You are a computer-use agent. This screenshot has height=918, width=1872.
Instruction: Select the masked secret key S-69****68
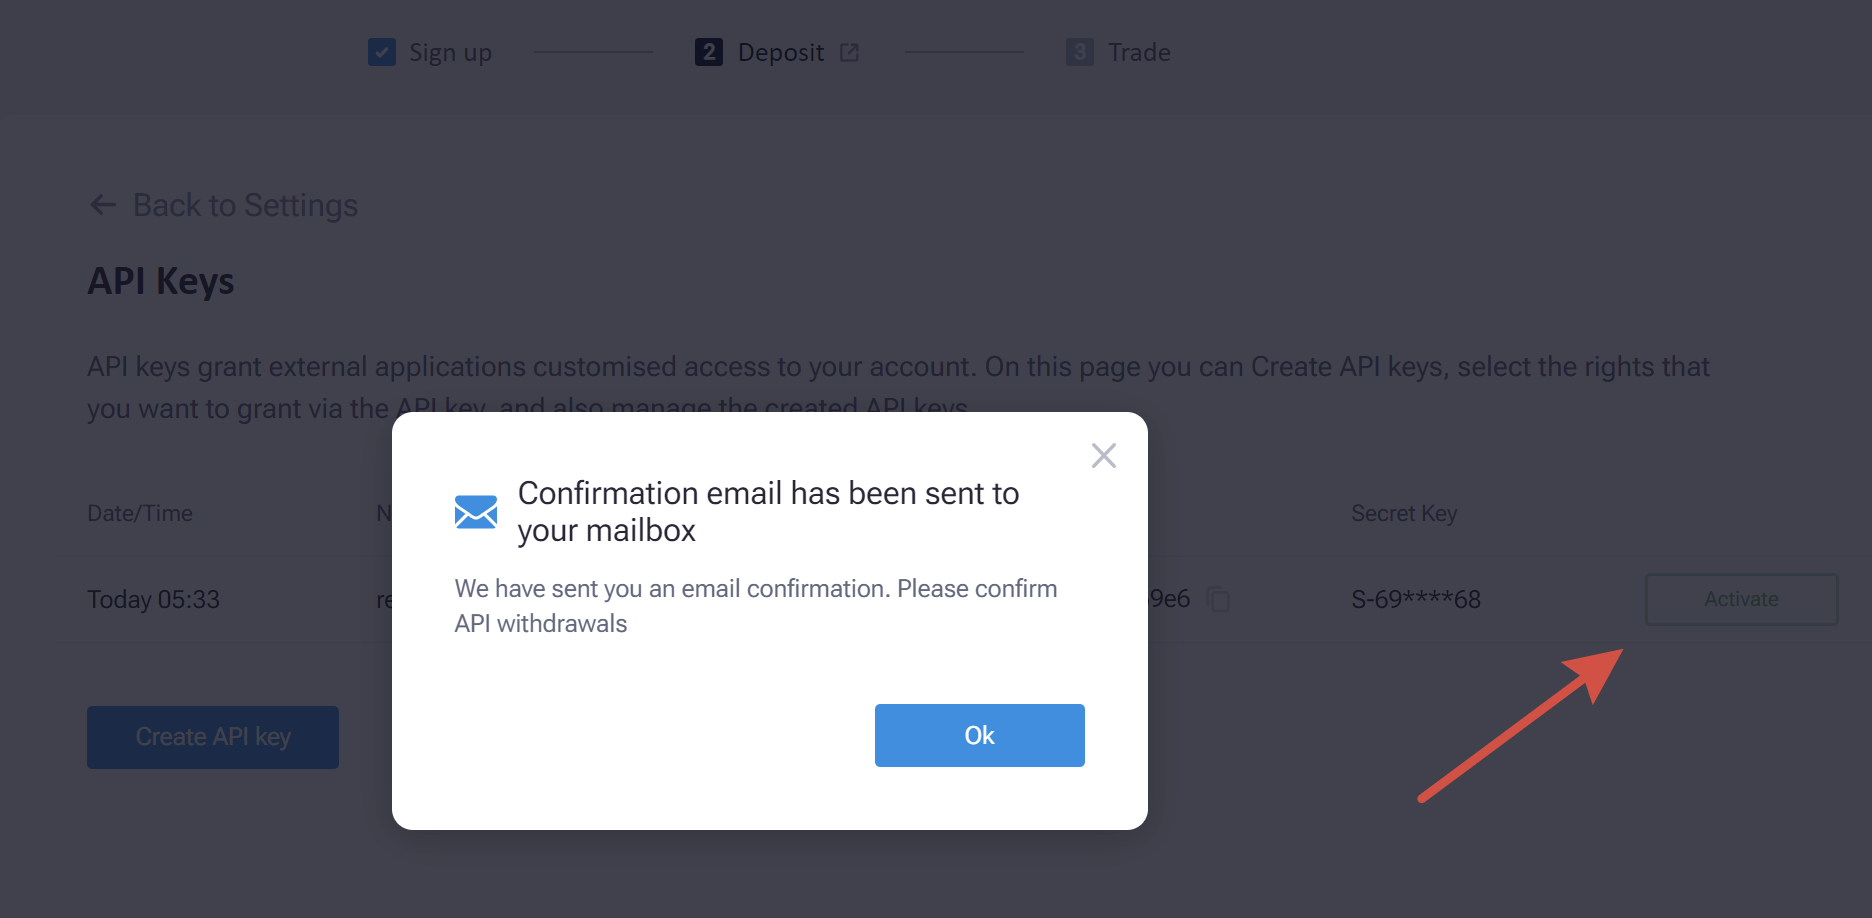click(1416, 599)
